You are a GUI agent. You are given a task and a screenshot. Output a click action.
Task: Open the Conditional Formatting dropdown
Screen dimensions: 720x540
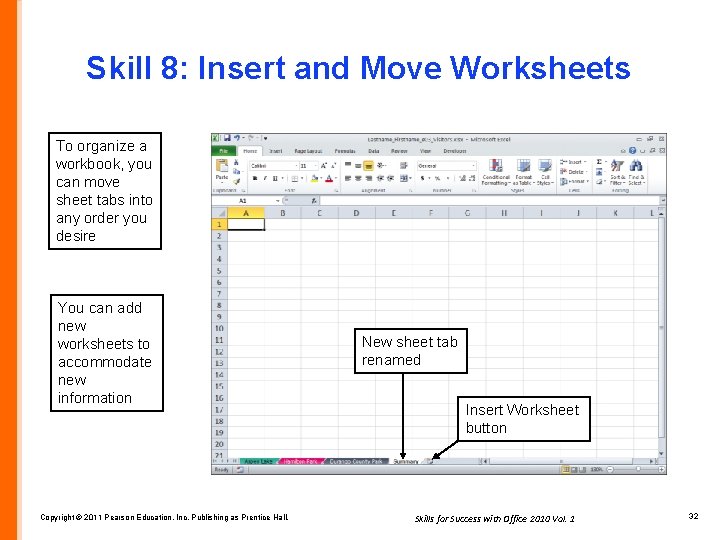[496, 172]
